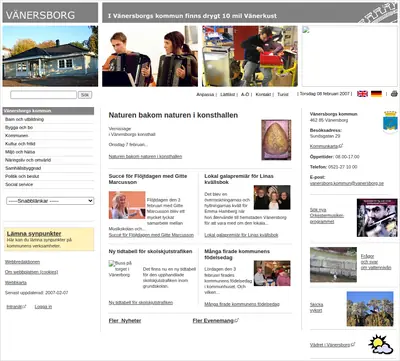Open the Turist menu item
Viewport: 400px width, 361px height.
[x=283, y=94]
